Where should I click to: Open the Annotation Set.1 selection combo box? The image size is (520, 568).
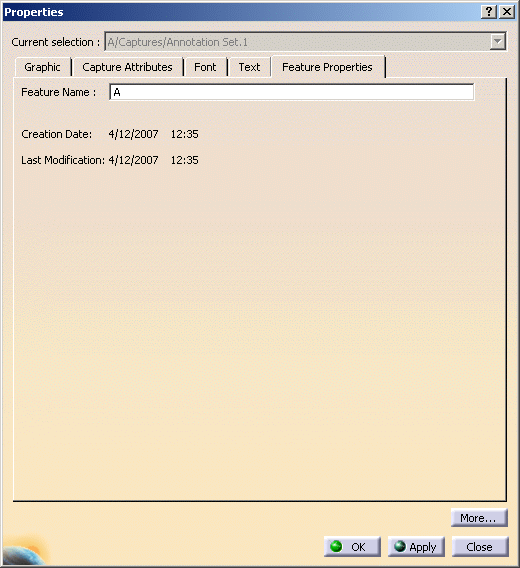305,42
